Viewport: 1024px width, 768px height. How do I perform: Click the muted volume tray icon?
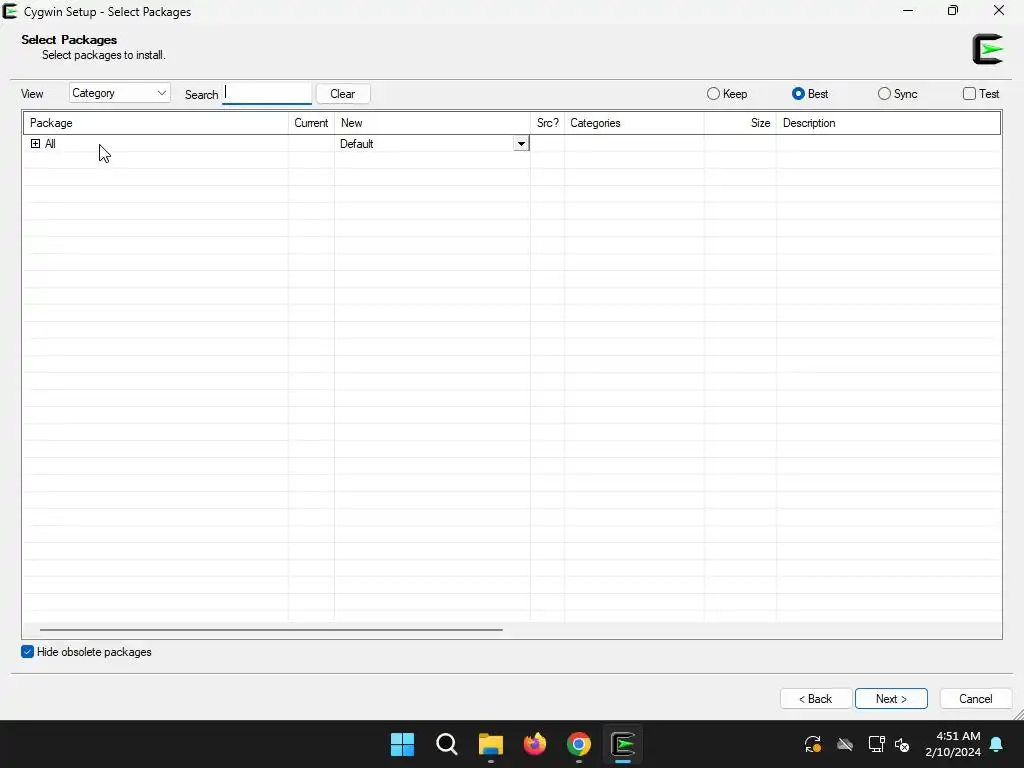(903, 744)
